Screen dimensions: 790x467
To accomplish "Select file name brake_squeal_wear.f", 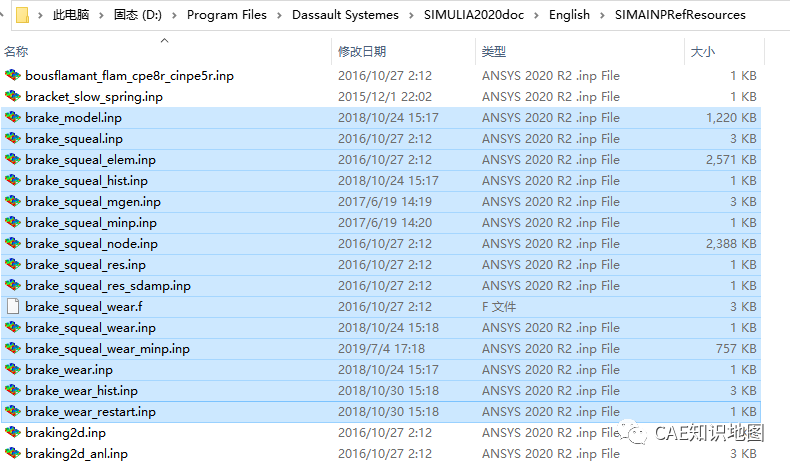I will [x=84, y=306].
